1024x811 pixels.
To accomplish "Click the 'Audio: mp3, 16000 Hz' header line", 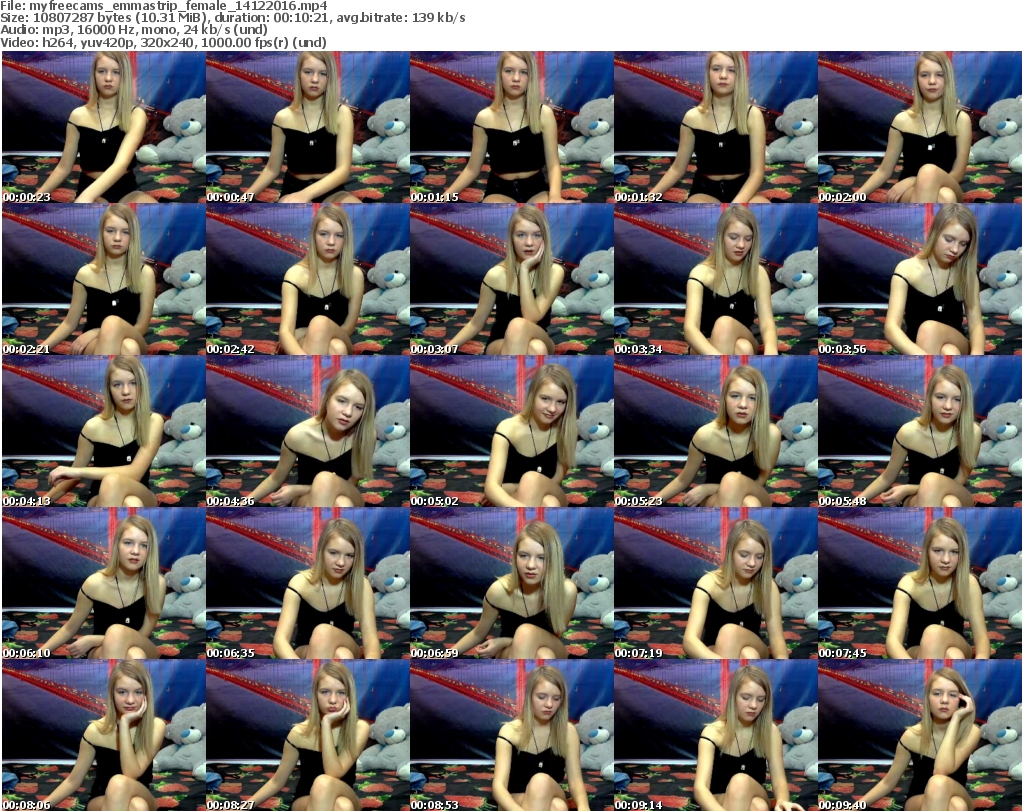I will click(134, 30).
